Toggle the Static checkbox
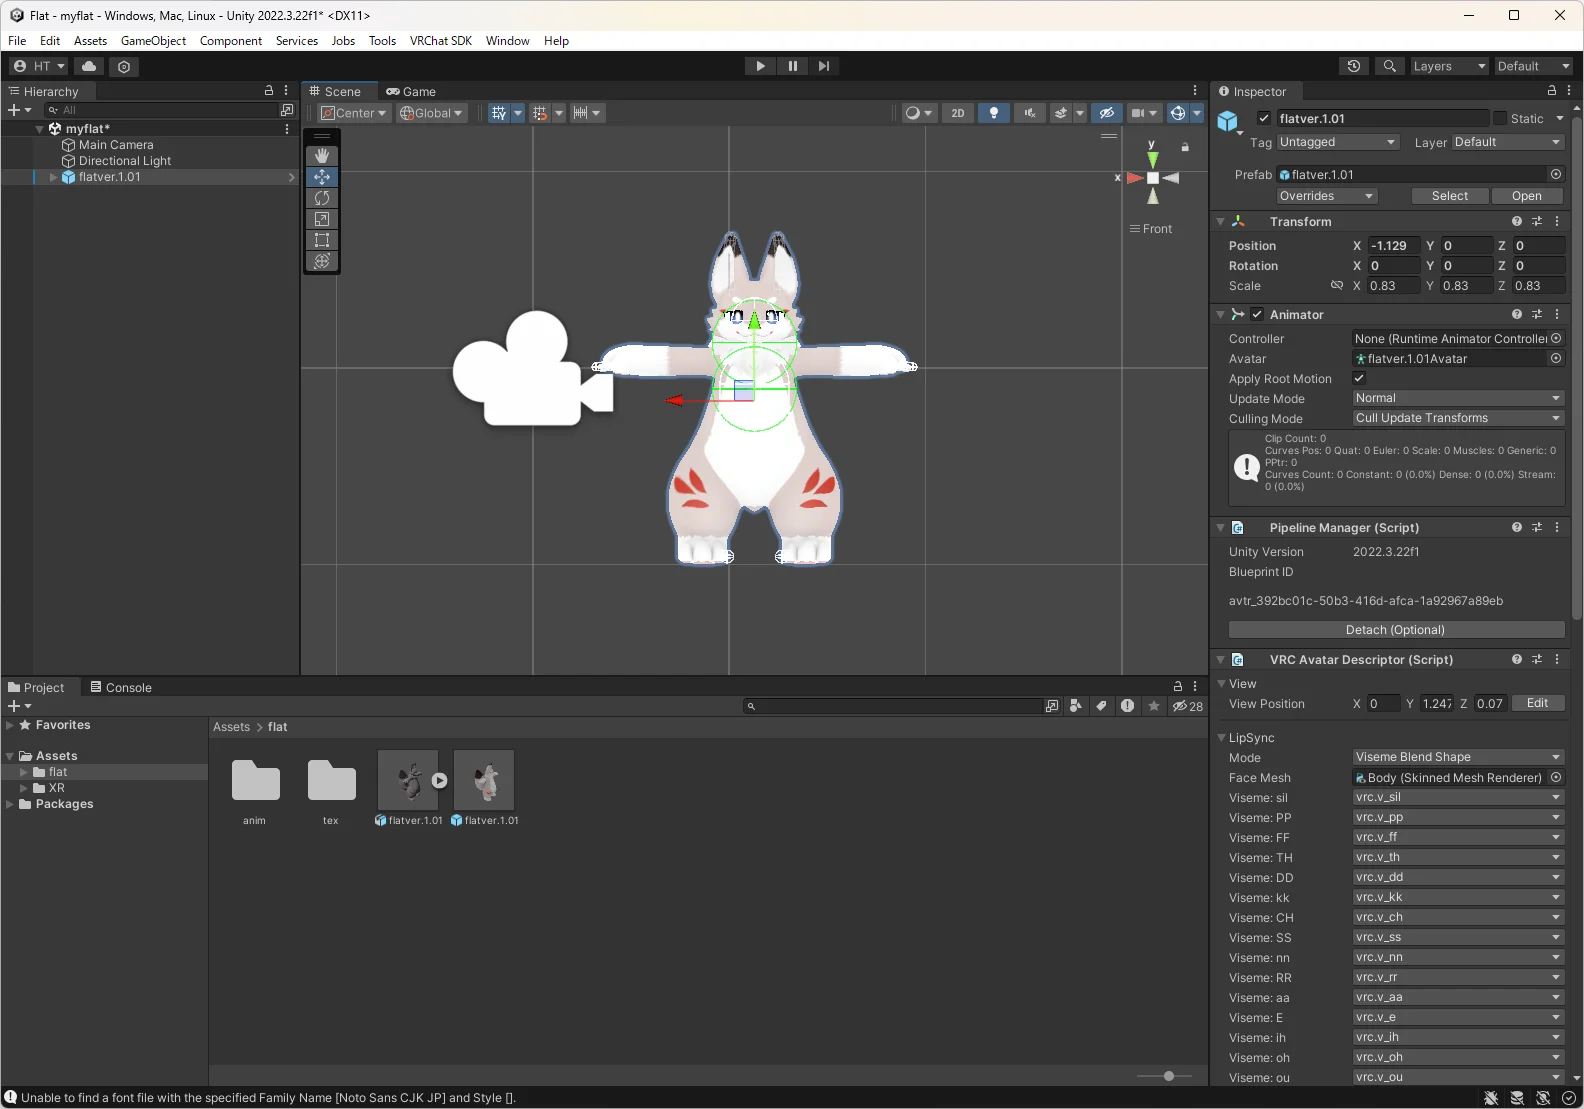Screen dimensions: 1584x1109 point(1499,118)
